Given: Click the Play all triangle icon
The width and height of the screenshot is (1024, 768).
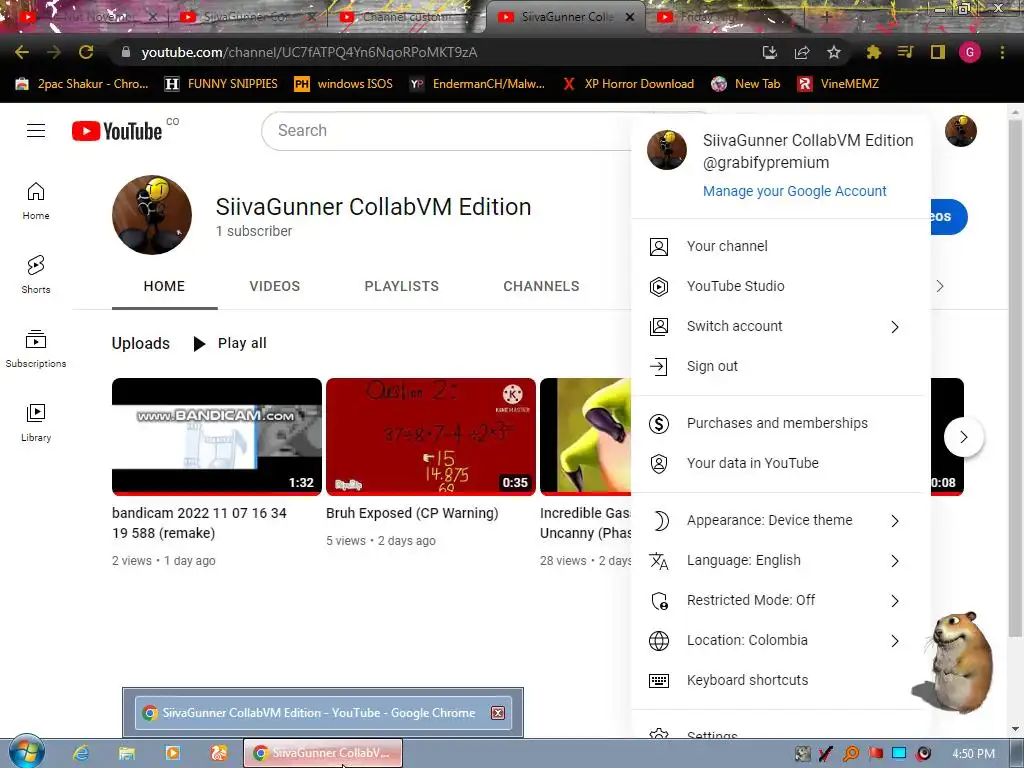Looking at the screenshot, I should 199,344.
